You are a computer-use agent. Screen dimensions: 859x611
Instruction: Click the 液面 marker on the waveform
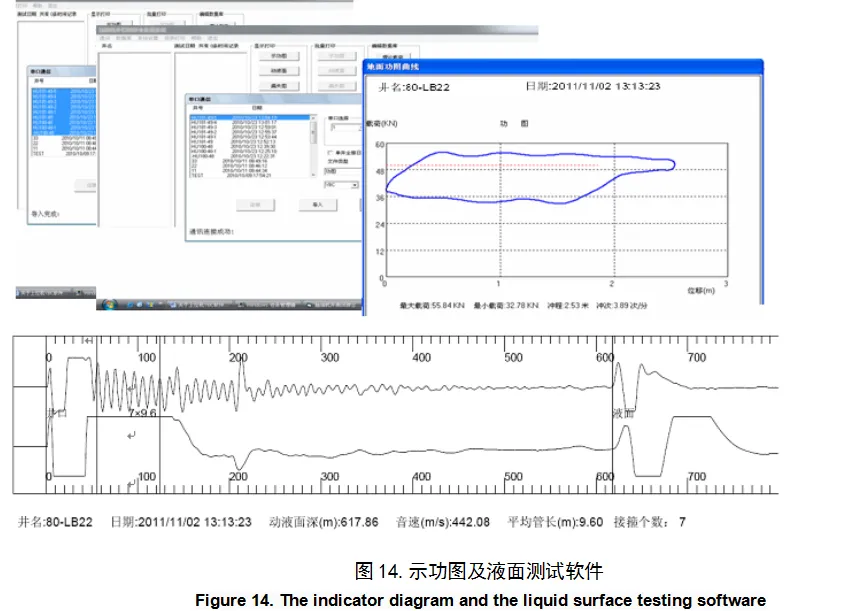point(624,412)
